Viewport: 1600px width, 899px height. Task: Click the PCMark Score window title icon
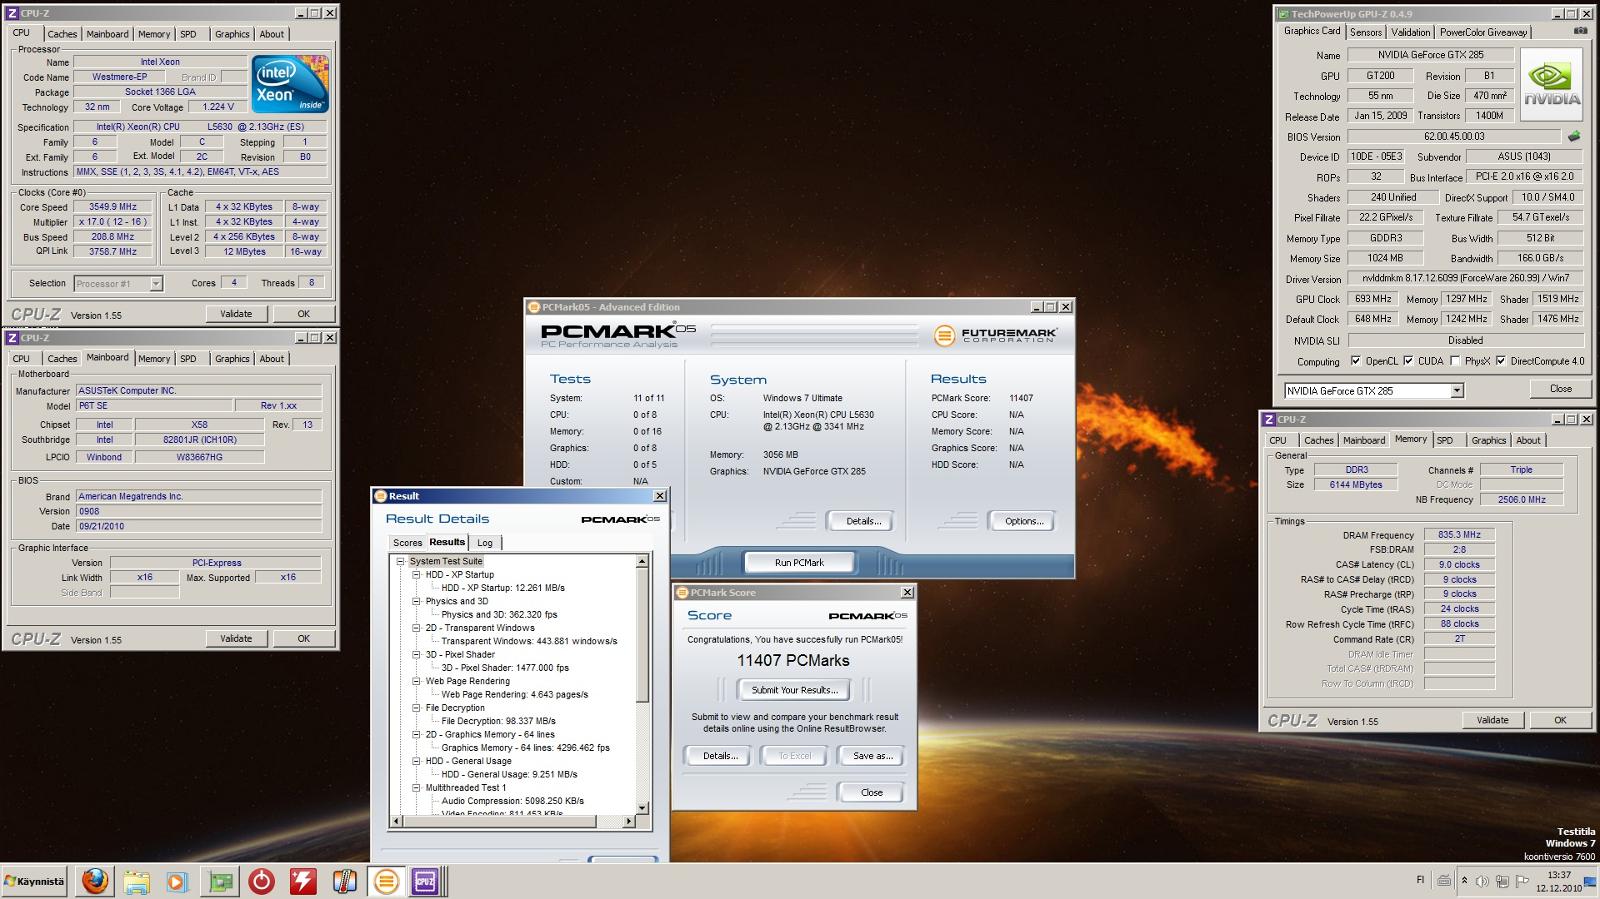tap(682, 593)
